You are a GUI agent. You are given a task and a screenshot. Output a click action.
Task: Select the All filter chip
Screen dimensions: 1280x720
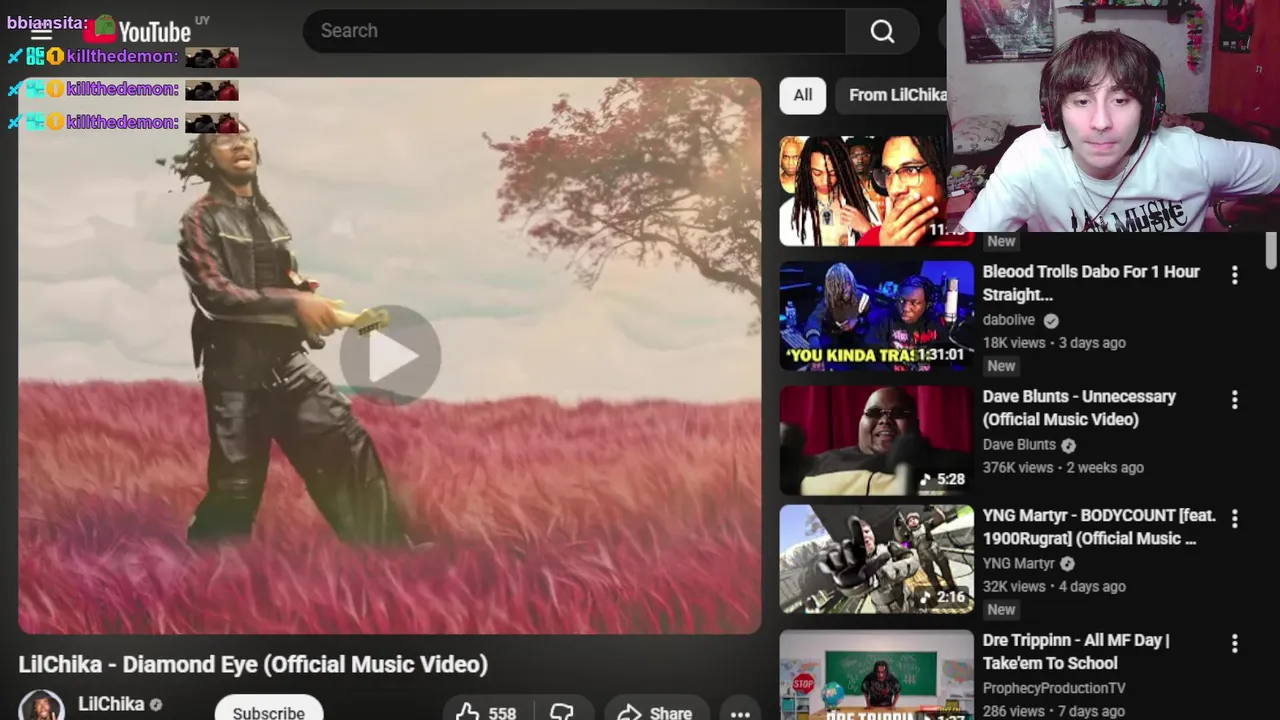coord(803,95)
